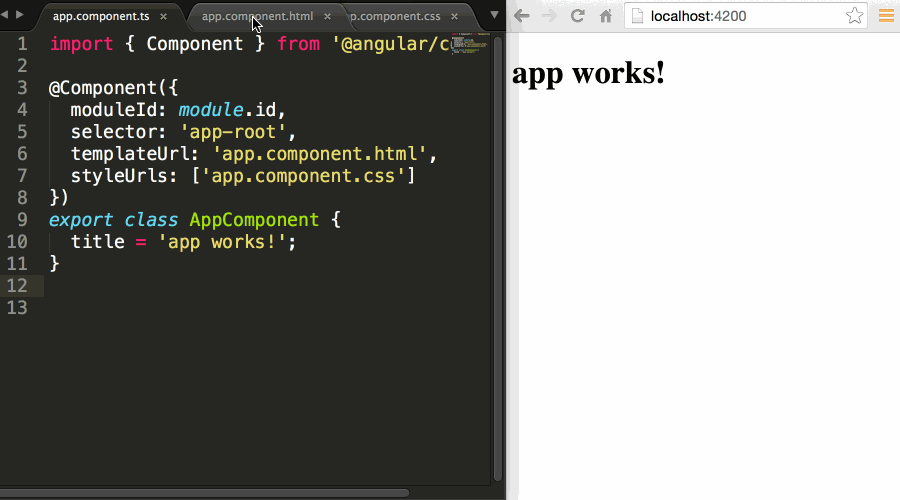Close the app.component.html tab
Screen dimensions: 900x500
[x=327, y=17]
